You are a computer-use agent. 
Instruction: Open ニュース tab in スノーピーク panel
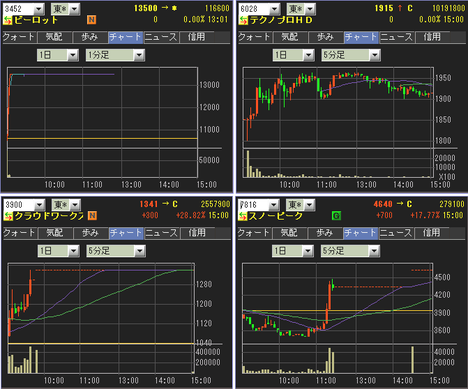click(x=396, y=233)
